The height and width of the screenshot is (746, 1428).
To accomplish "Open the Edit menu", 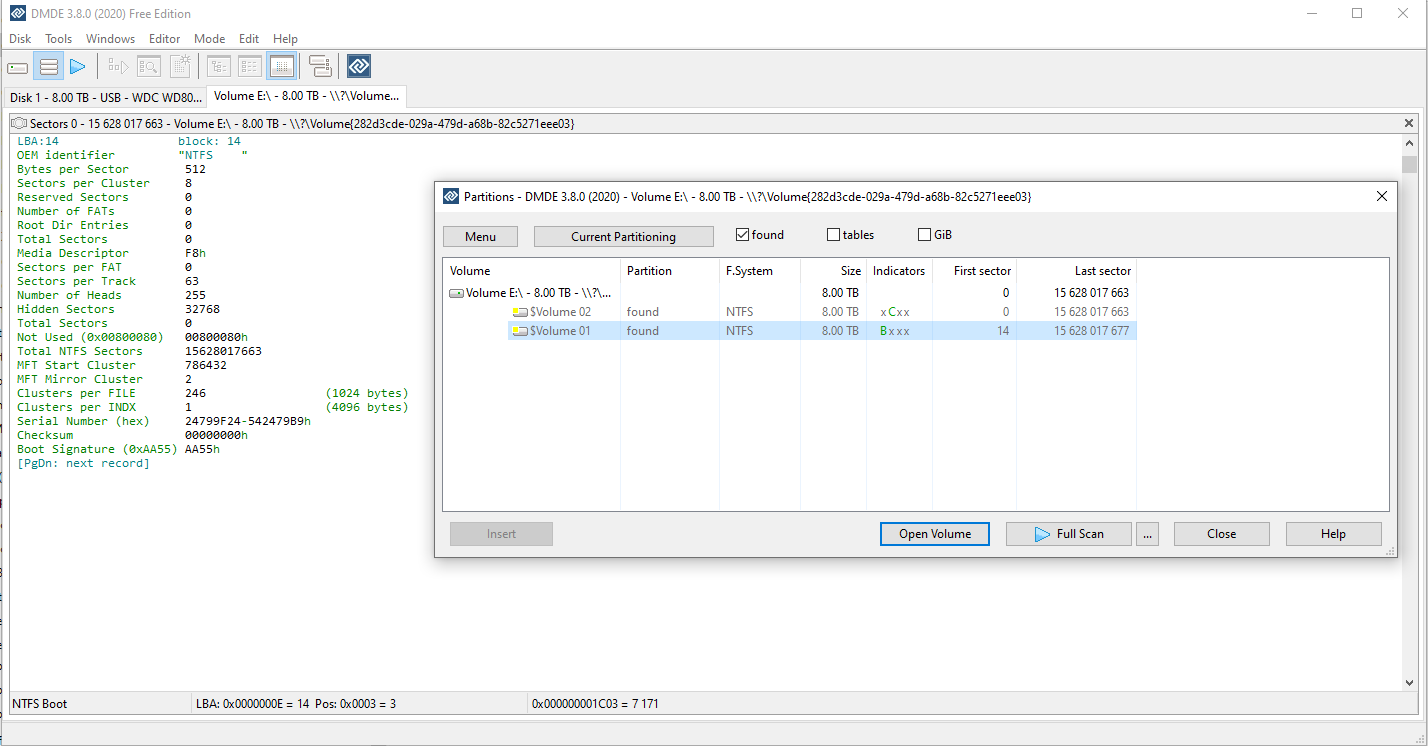I will [x=249, y=39].
